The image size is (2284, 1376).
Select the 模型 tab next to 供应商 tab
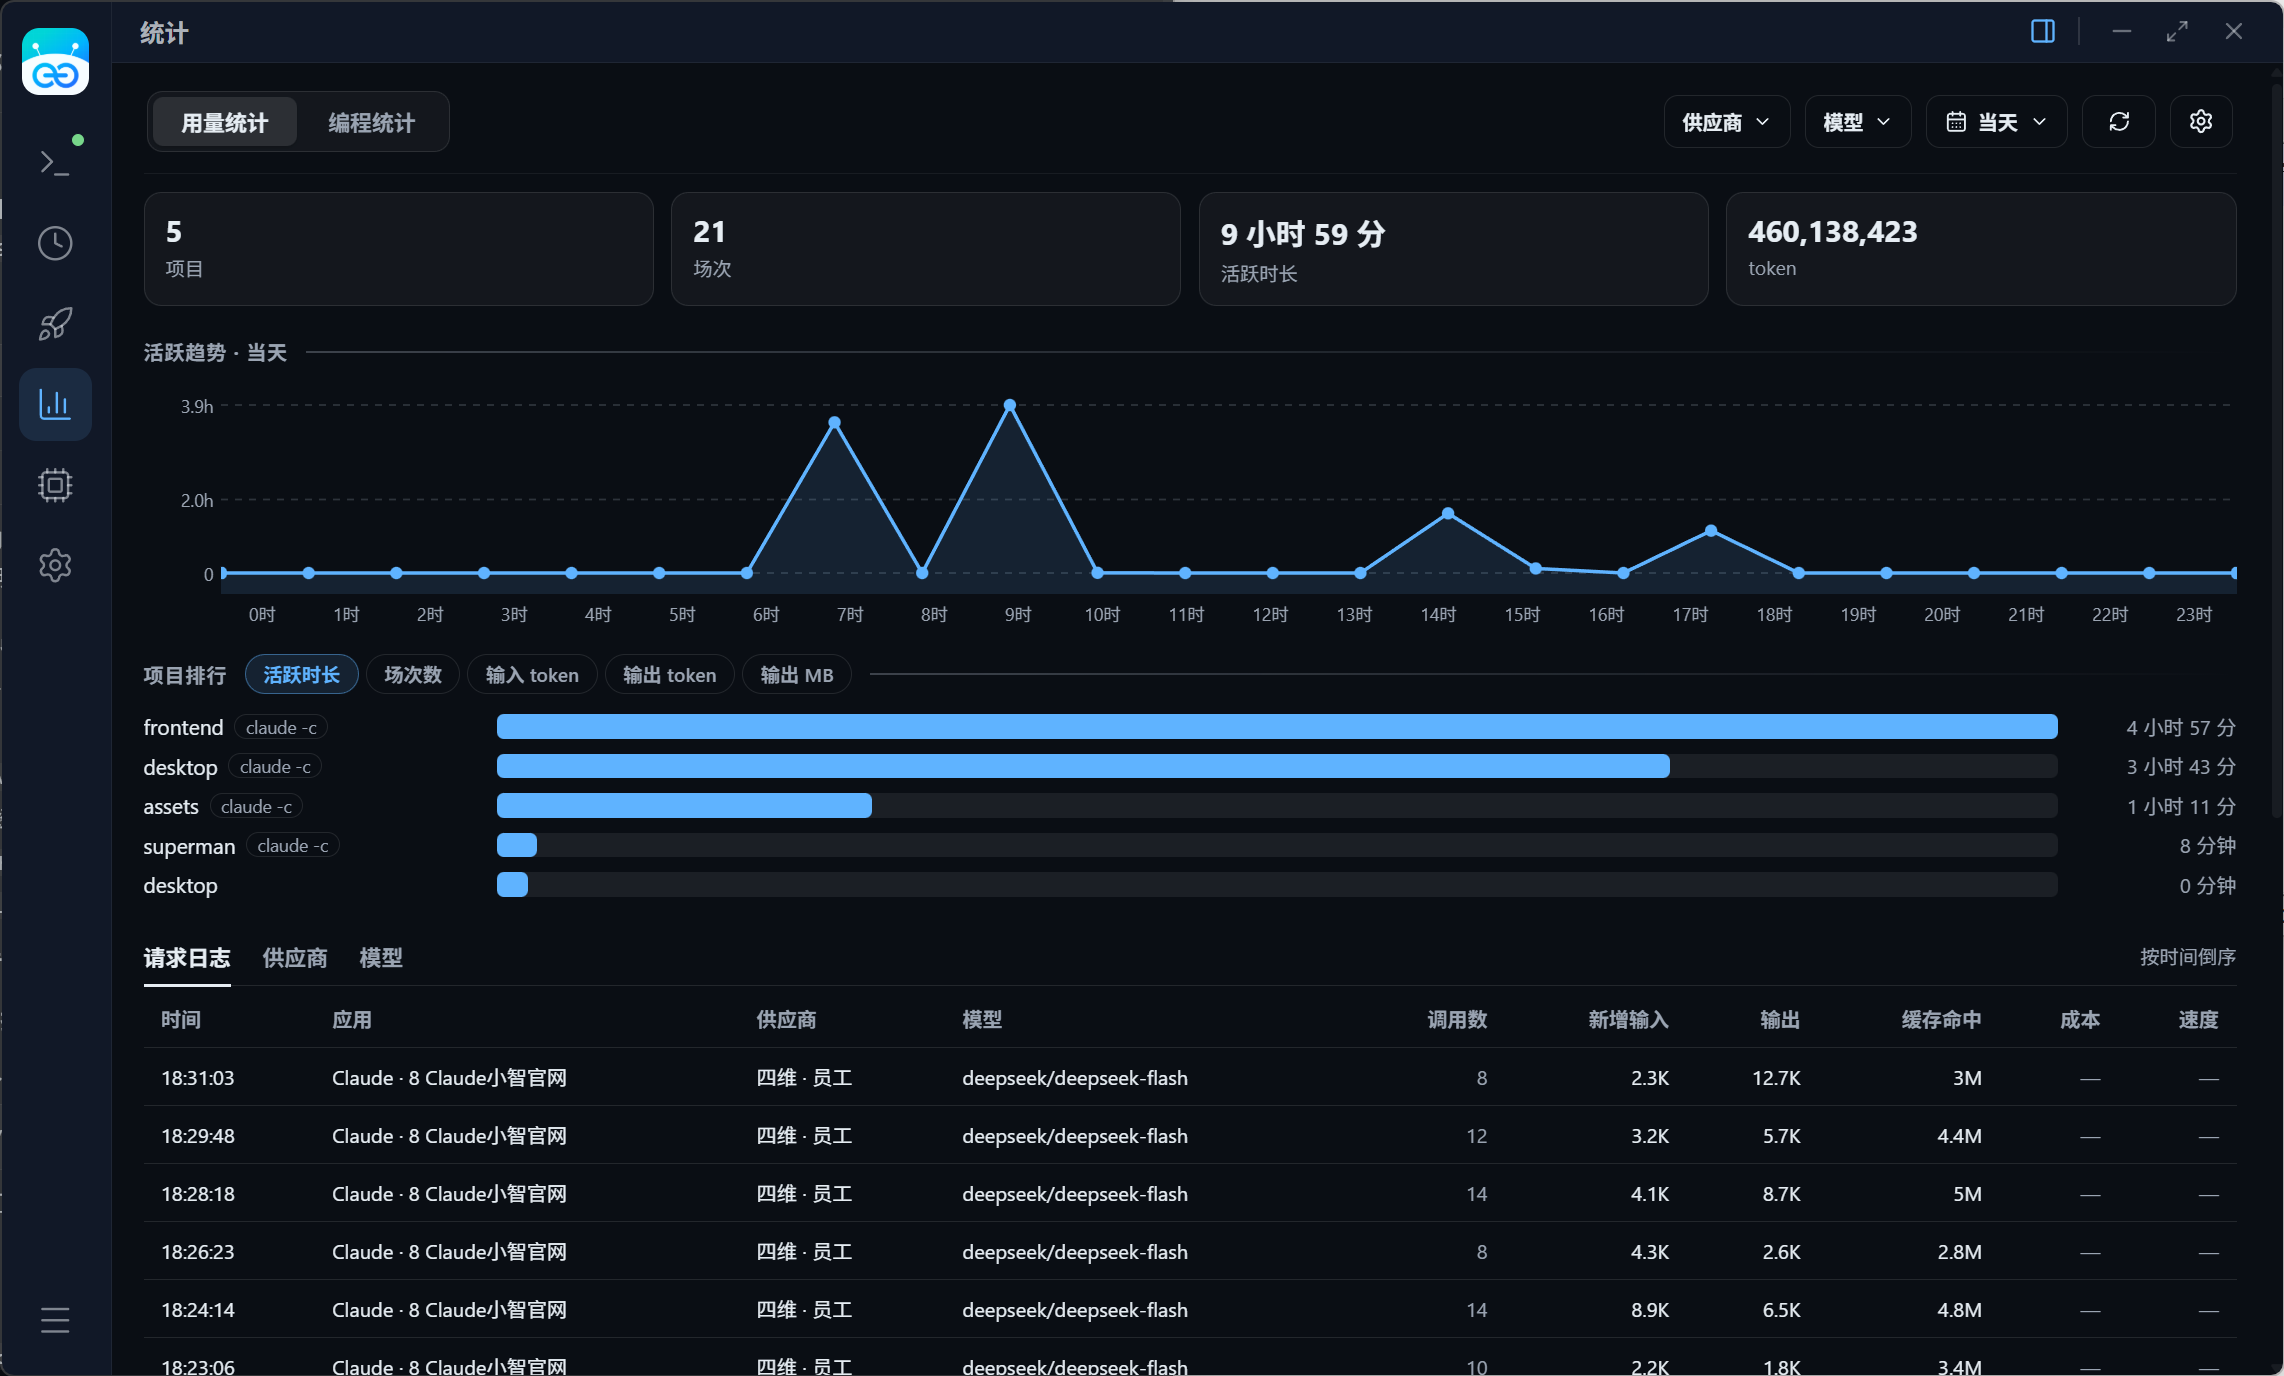pyautogui.click(x=381, y=958)
